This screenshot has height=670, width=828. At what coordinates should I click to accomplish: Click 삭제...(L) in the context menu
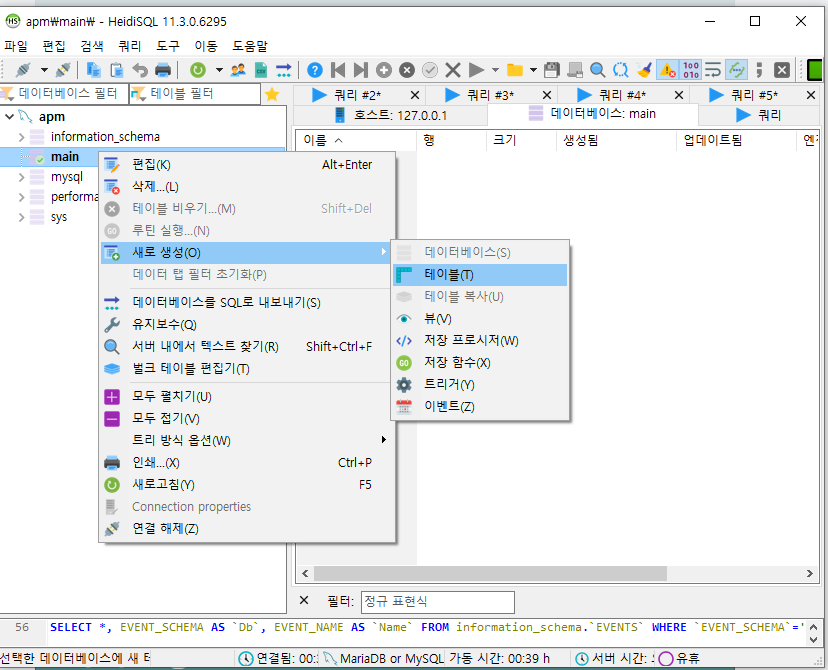pyautogui.click(x=247, y=186)
